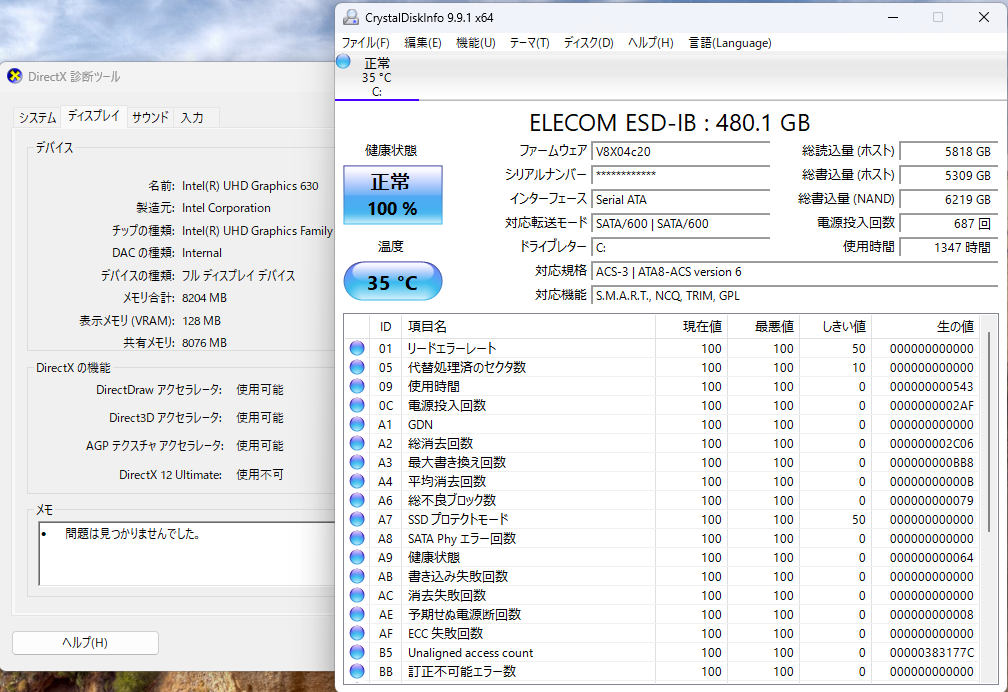
Task: Click status orb for 代替処理済のセクタ数 row
Action: click(357, 367)
